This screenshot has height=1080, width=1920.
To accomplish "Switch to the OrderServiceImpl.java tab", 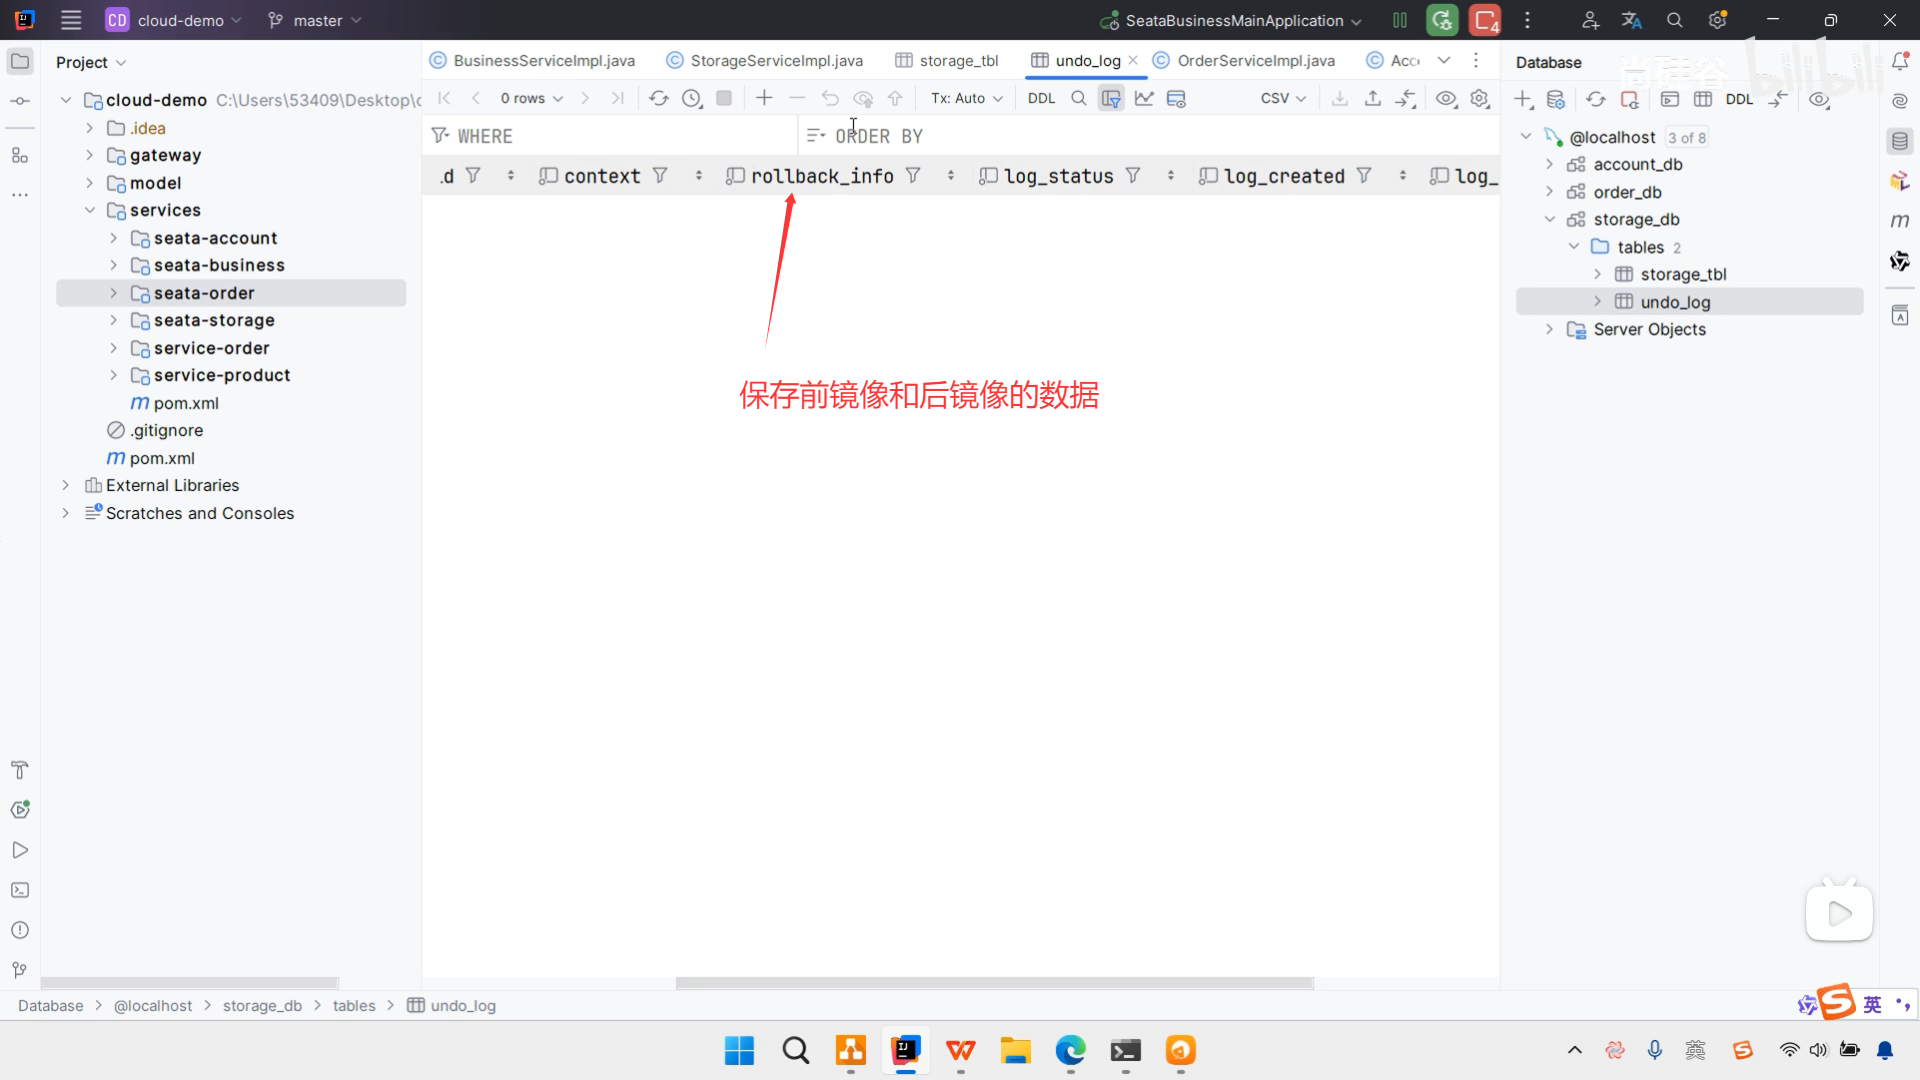I will [1255, 60].
